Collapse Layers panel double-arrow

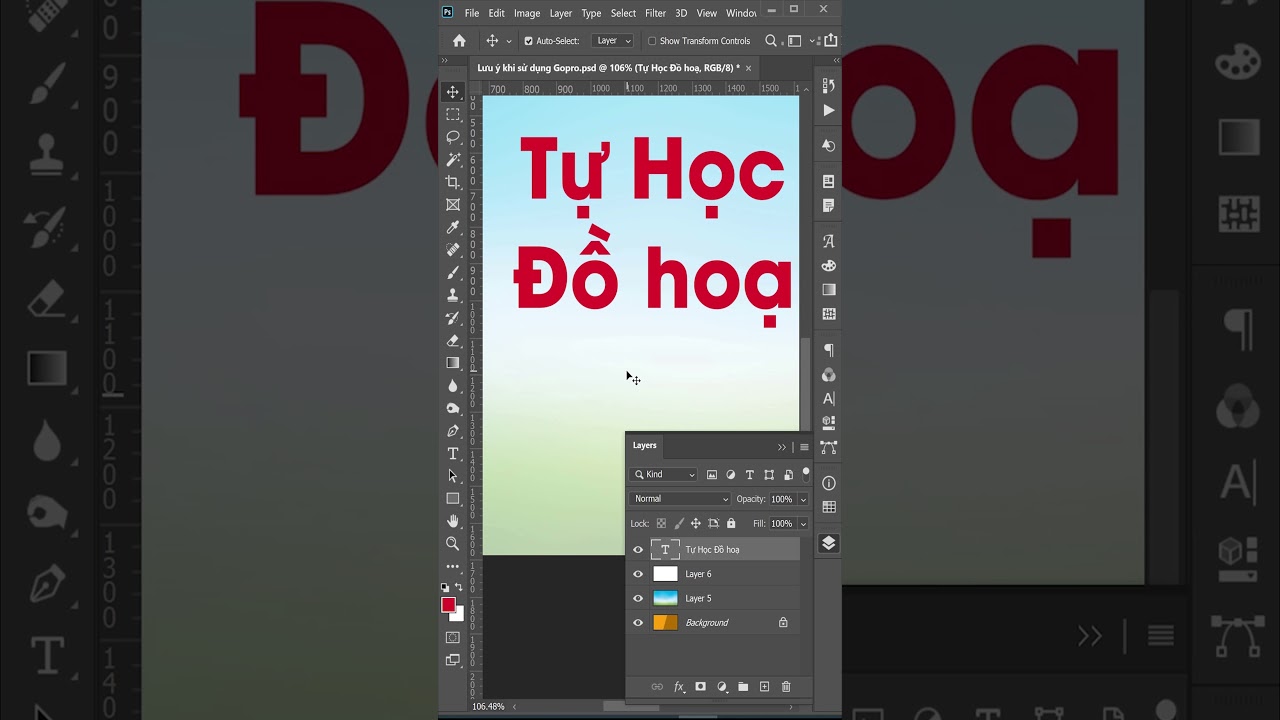(x=782, y=447)
